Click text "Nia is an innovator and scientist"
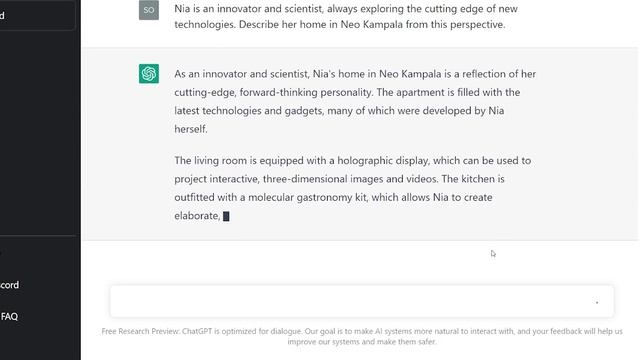The image size is (640, 360). point(248,9)
